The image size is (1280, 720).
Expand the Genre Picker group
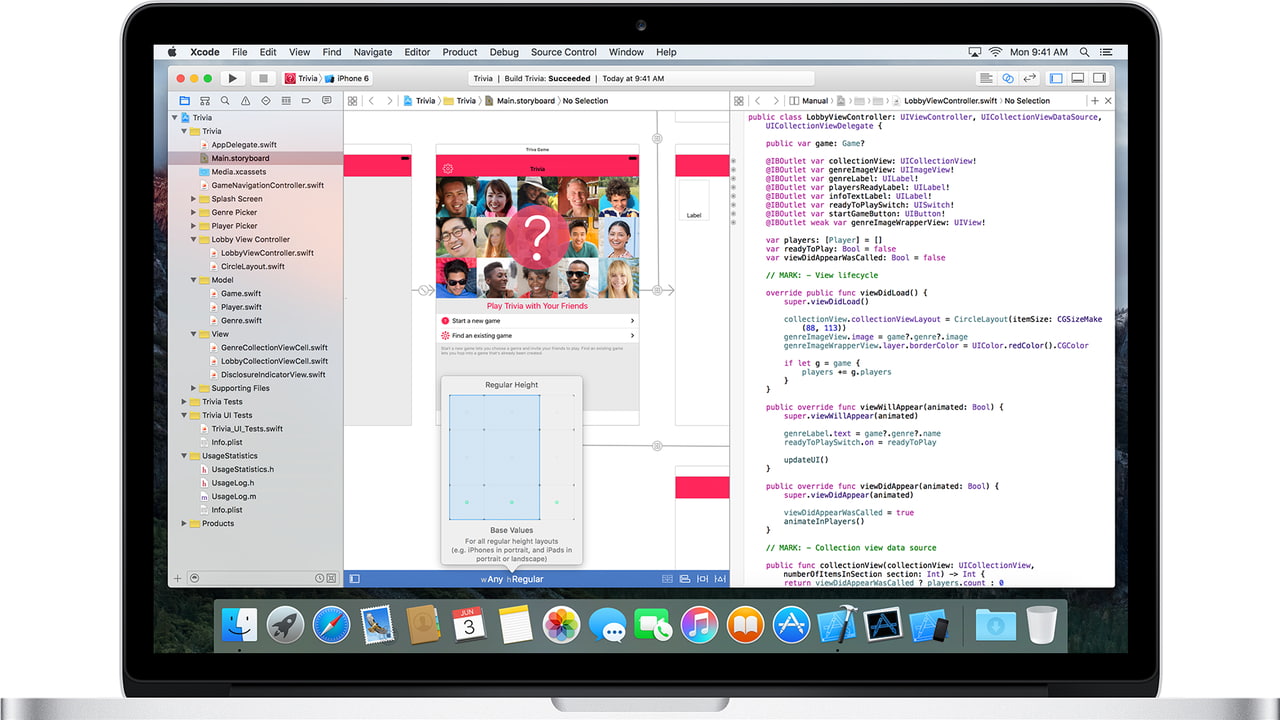193,212
